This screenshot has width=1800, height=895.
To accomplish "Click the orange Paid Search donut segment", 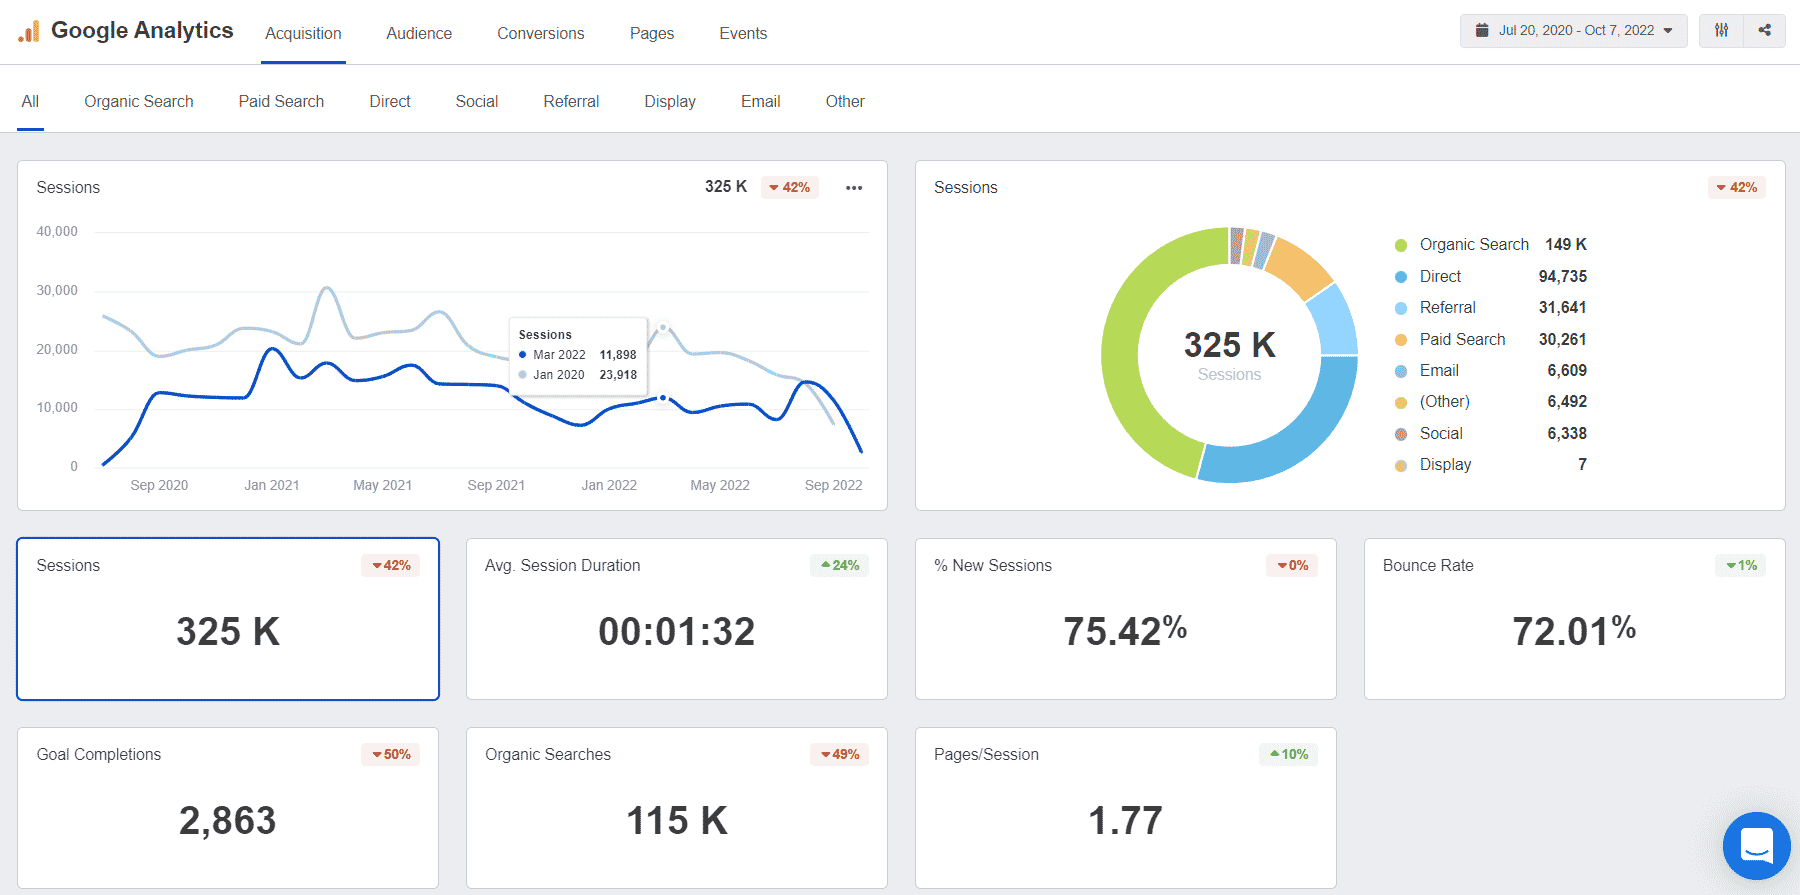I will [1300, 266].
